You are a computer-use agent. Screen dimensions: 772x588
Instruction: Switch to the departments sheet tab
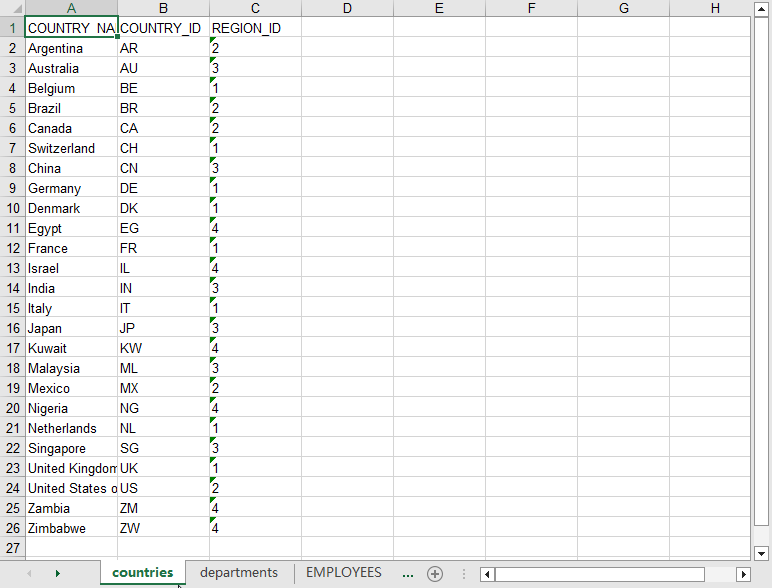point(238,573)
